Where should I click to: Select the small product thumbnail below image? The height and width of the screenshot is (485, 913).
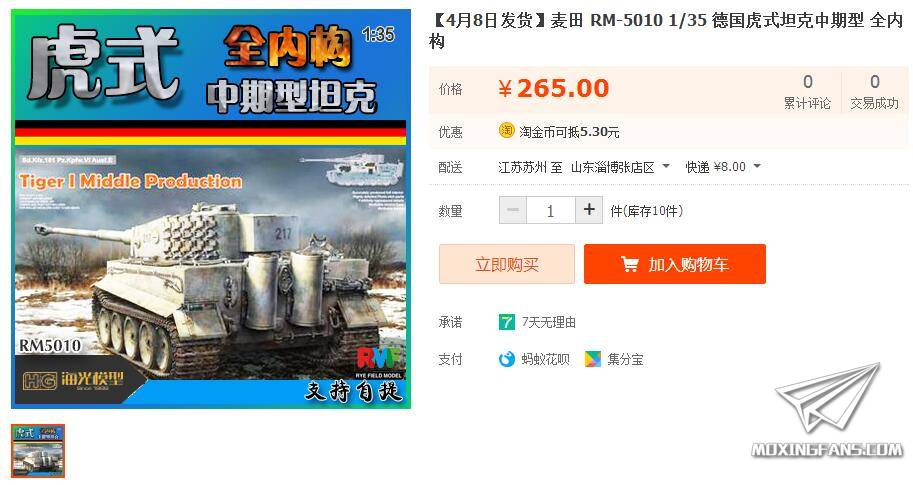(38, 451)
